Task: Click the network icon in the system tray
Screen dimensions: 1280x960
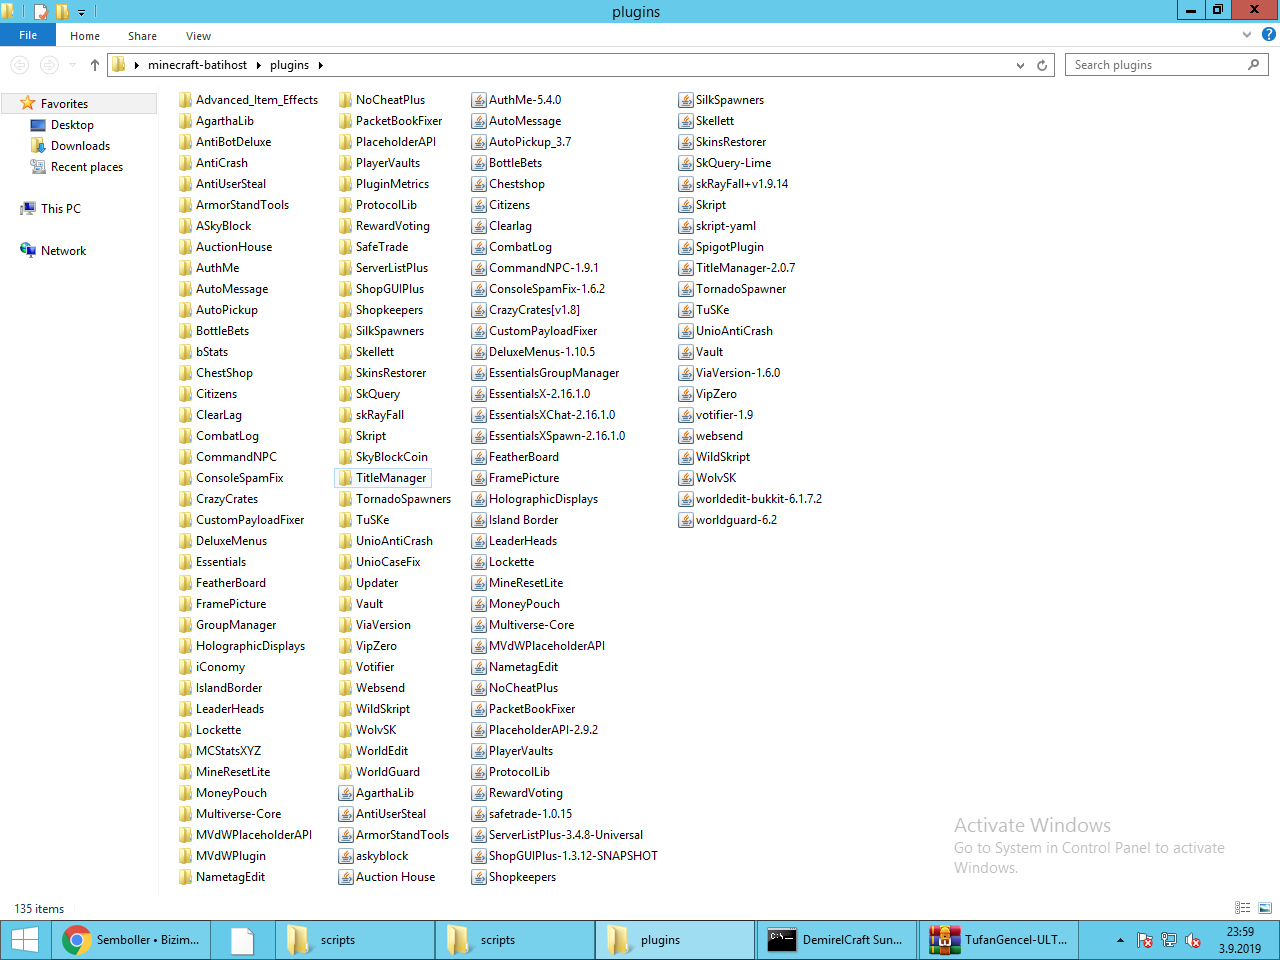Action: point(1169,940)
